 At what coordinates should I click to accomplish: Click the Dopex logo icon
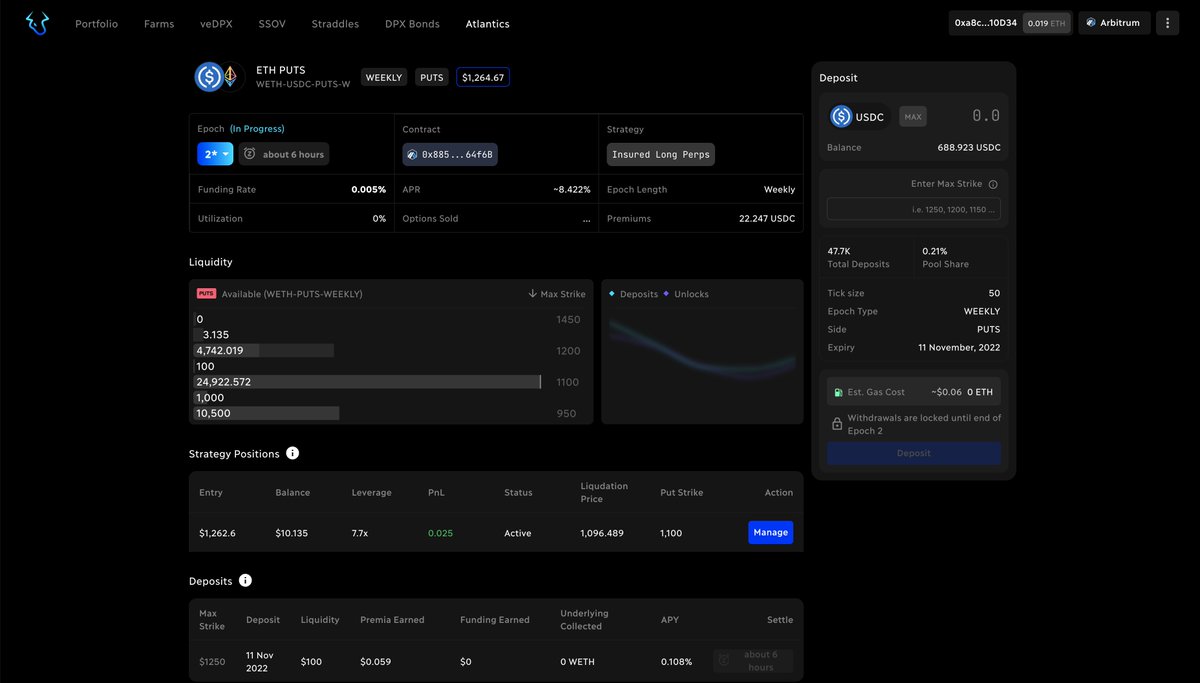(37, 22)
